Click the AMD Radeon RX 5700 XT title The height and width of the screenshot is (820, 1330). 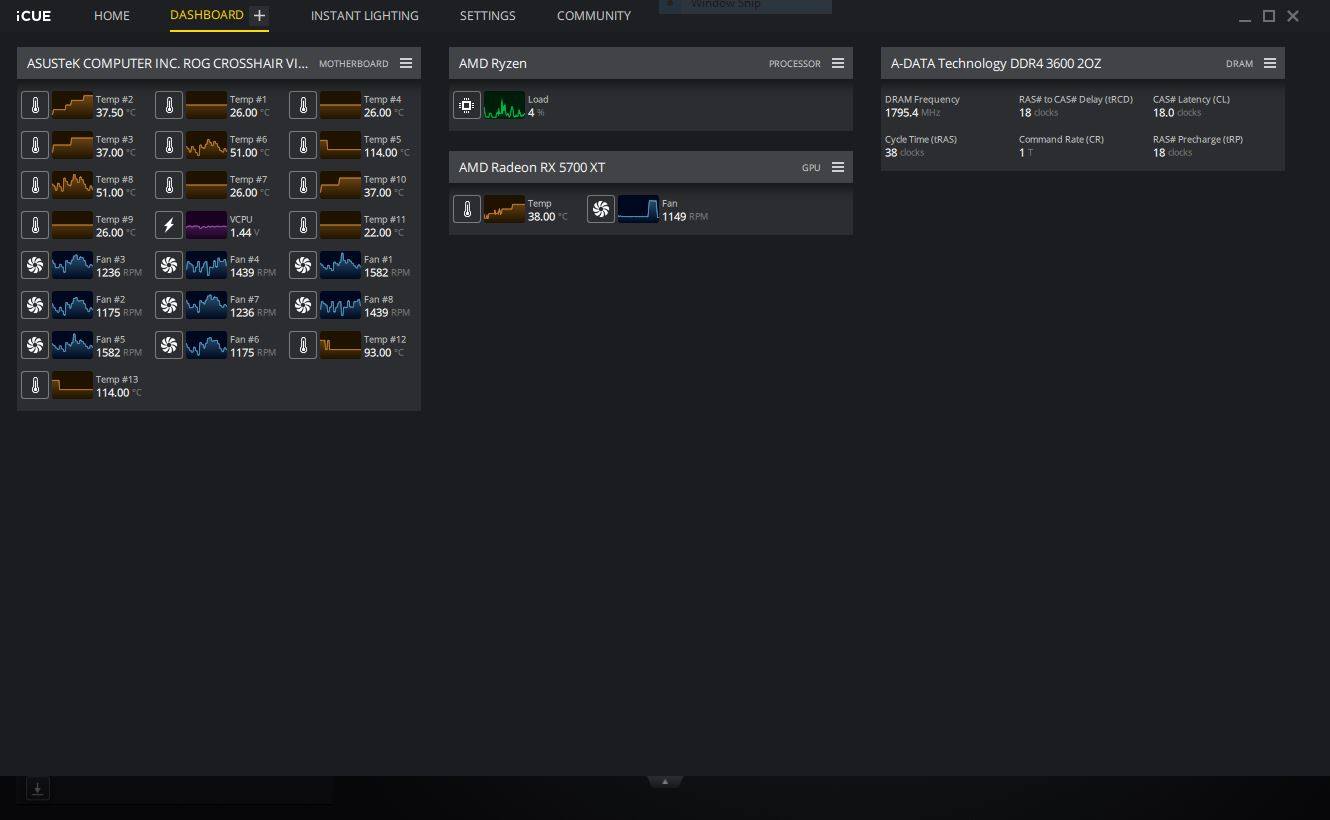tap(532, 167)
